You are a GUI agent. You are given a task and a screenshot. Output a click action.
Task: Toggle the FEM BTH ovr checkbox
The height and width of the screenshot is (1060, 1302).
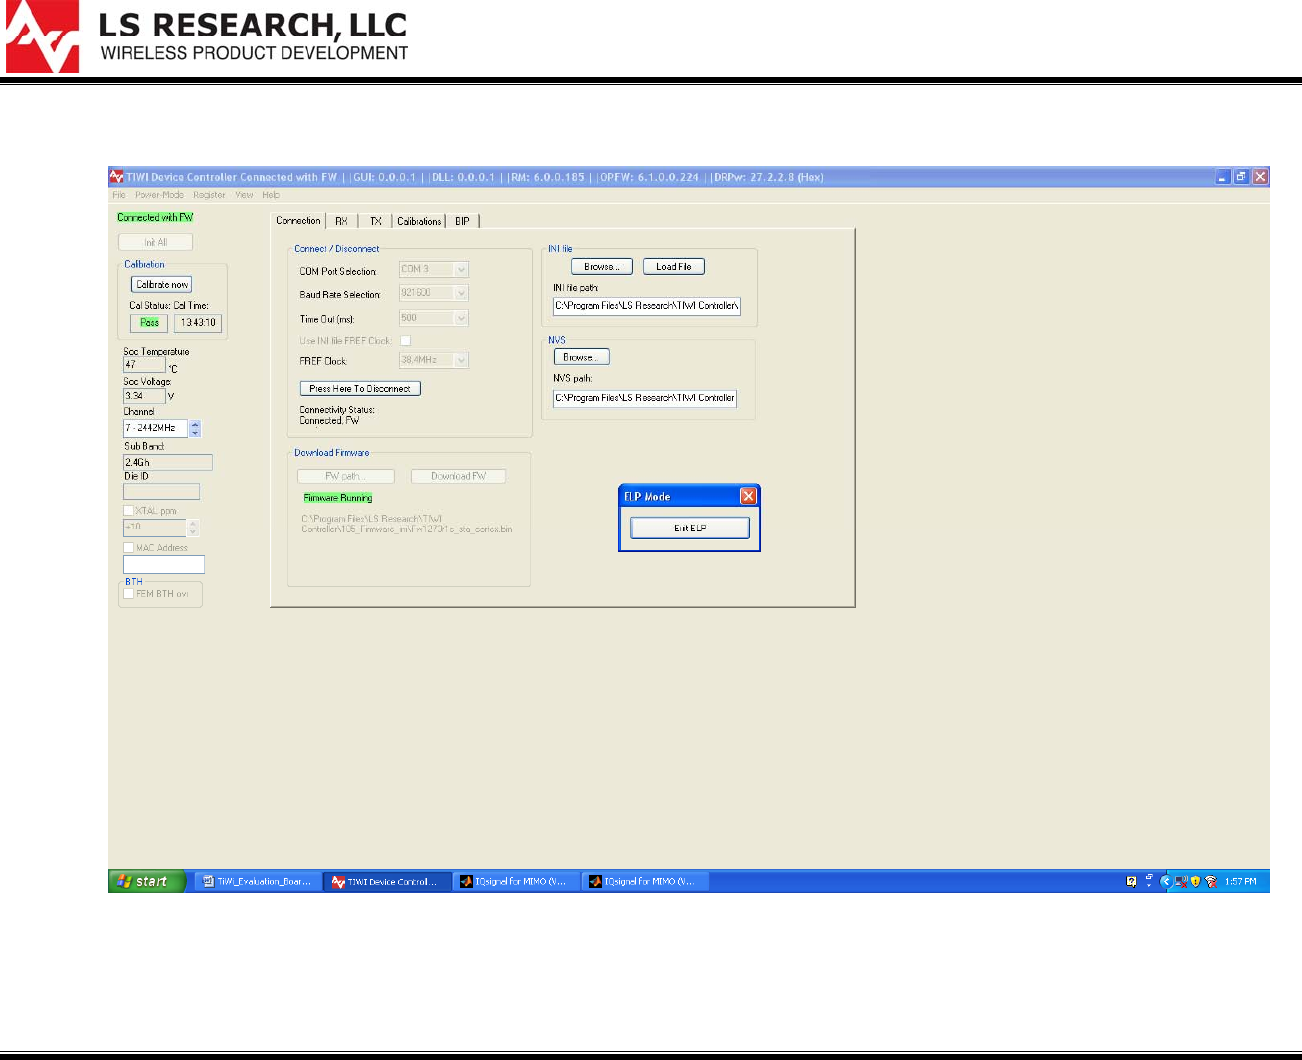pyautogui.click(x=128, y=594)
